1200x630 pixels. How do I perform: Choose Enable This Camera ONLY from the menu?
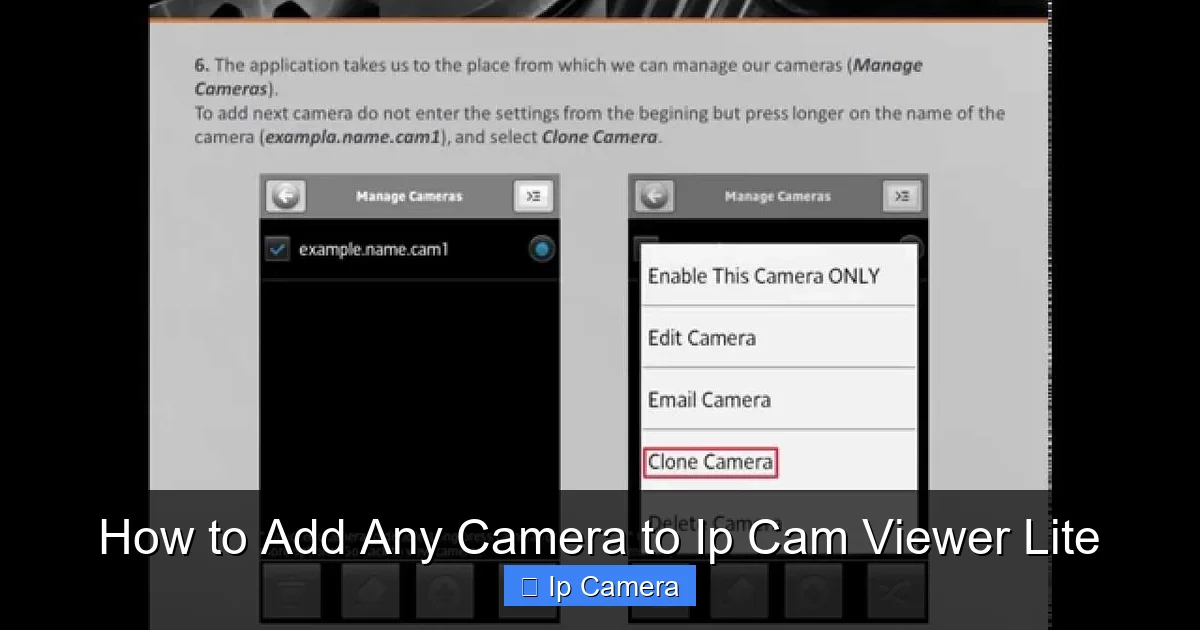(x=778, y=276)
